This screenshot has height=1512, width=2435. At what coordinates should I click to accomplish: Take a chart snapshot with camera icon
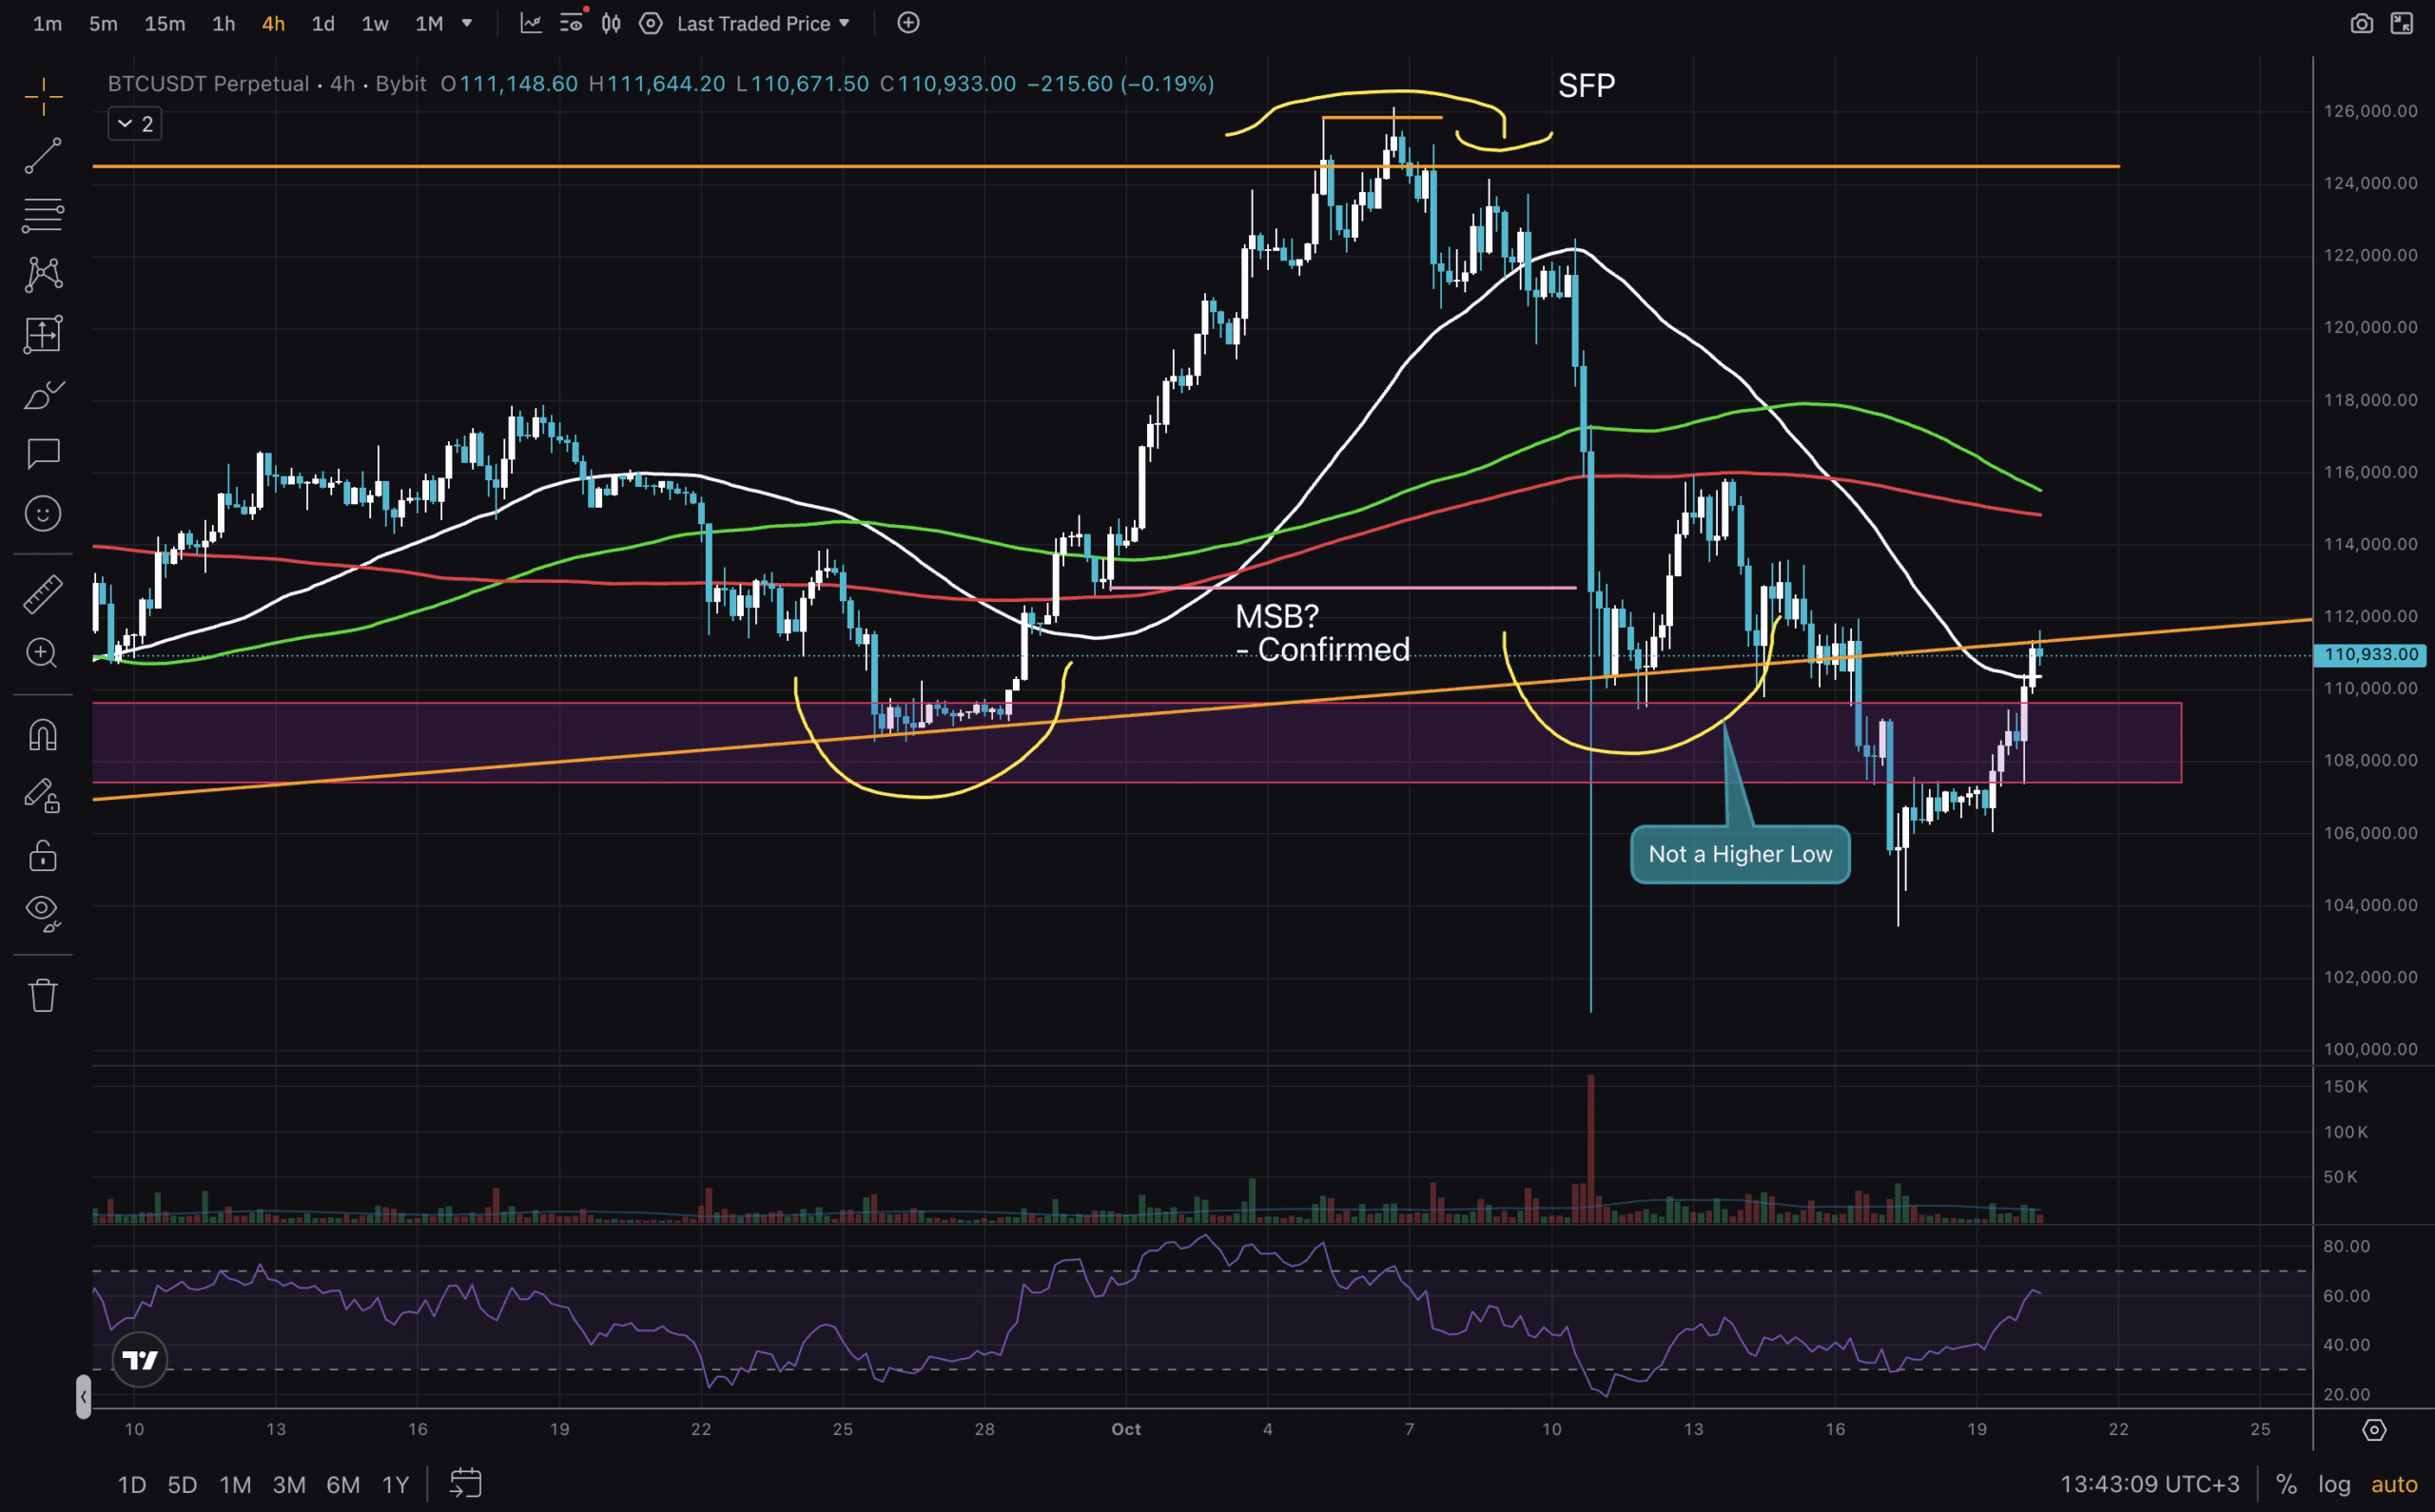pyautogui.click(x=2361, y=23)
